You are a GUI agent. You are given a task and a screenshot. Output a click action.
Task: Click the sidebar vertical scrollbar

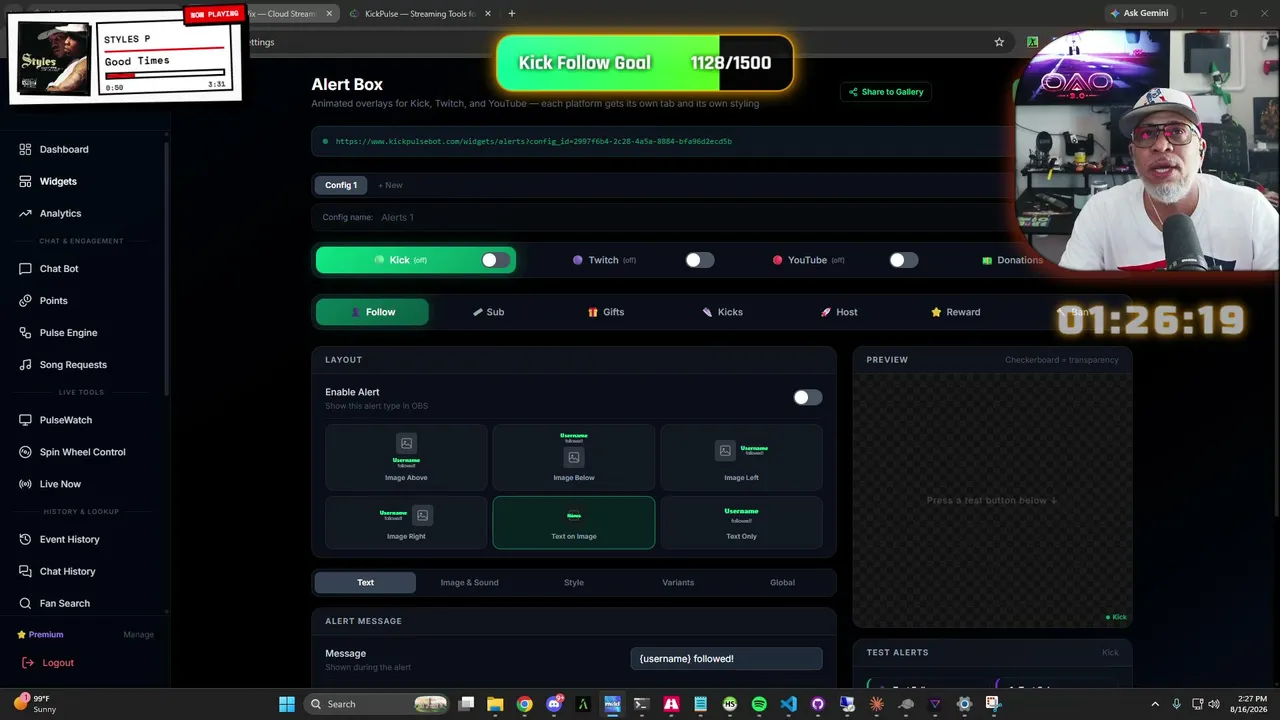[166, 267]
